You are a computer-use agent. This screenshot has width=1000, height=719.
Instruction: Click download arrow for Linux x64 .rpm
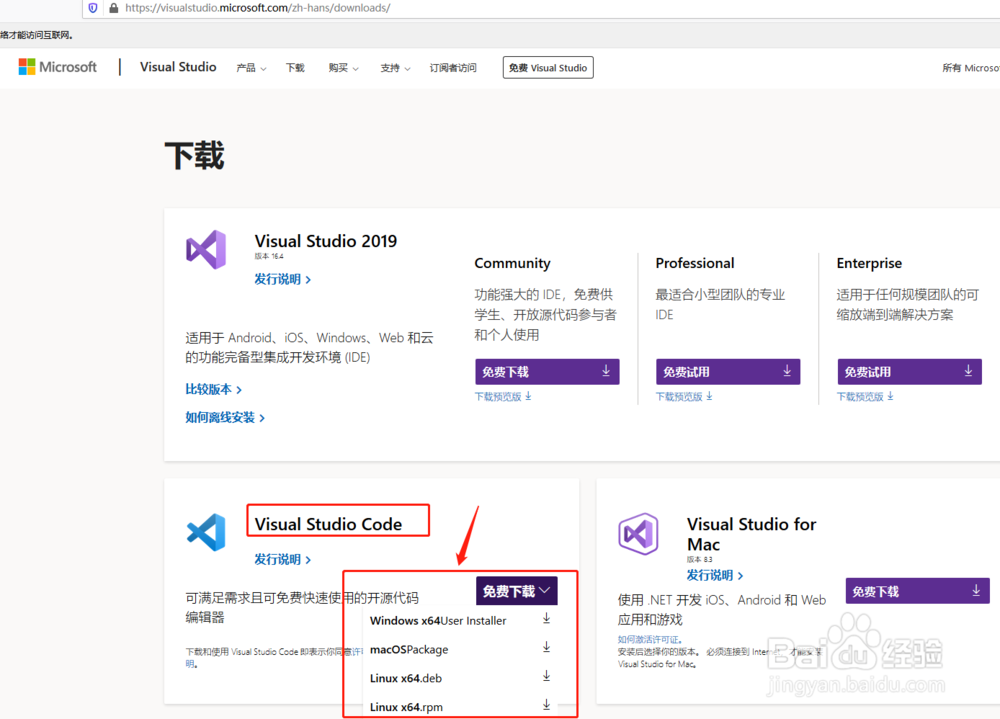547,705
